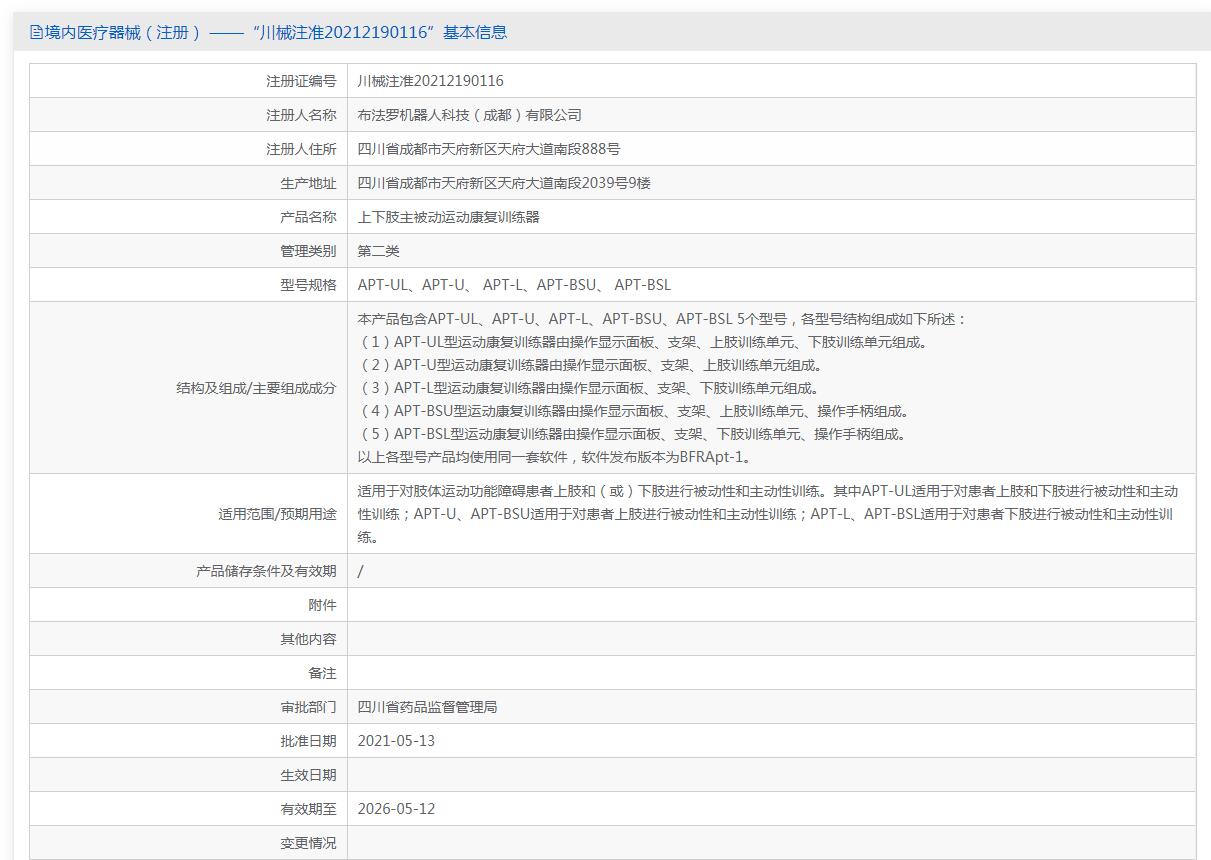Click the 产品储存条件及有效期 label
This screenshot has height=860, width=1211.
(266, 571)
